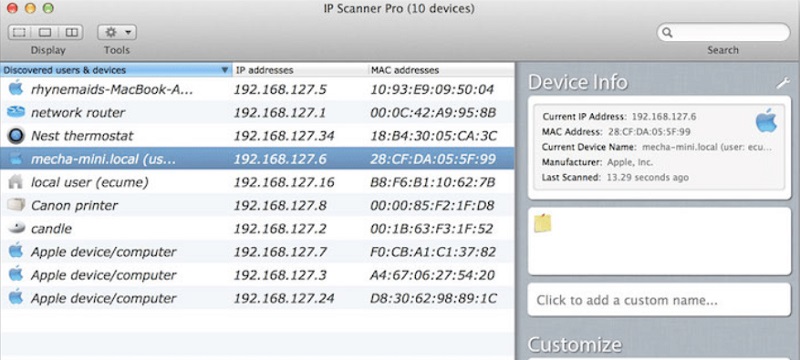Screen dimensions: 800x360
Task: Click MAC address 00:00:85:F2:1F:D8
Action: coord(432,205)
